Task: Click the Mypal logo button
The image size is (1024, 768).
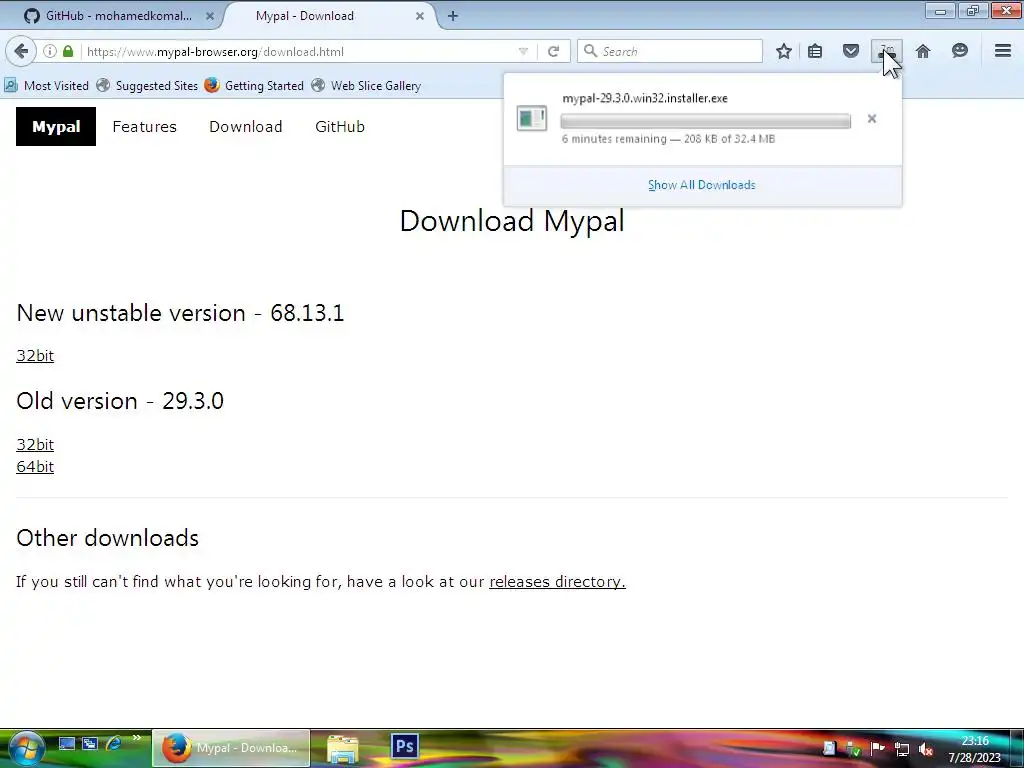Action: click(x=56, y=127)
